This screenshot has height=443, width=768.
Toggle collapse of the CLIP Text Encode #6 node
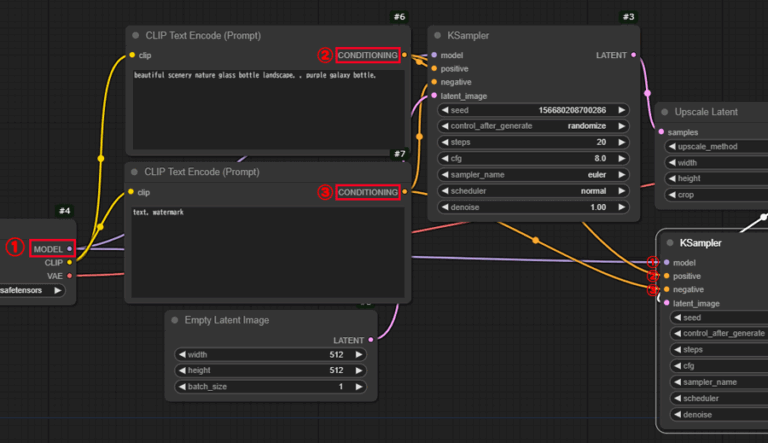pyautogui.click(x=135, y=35)
